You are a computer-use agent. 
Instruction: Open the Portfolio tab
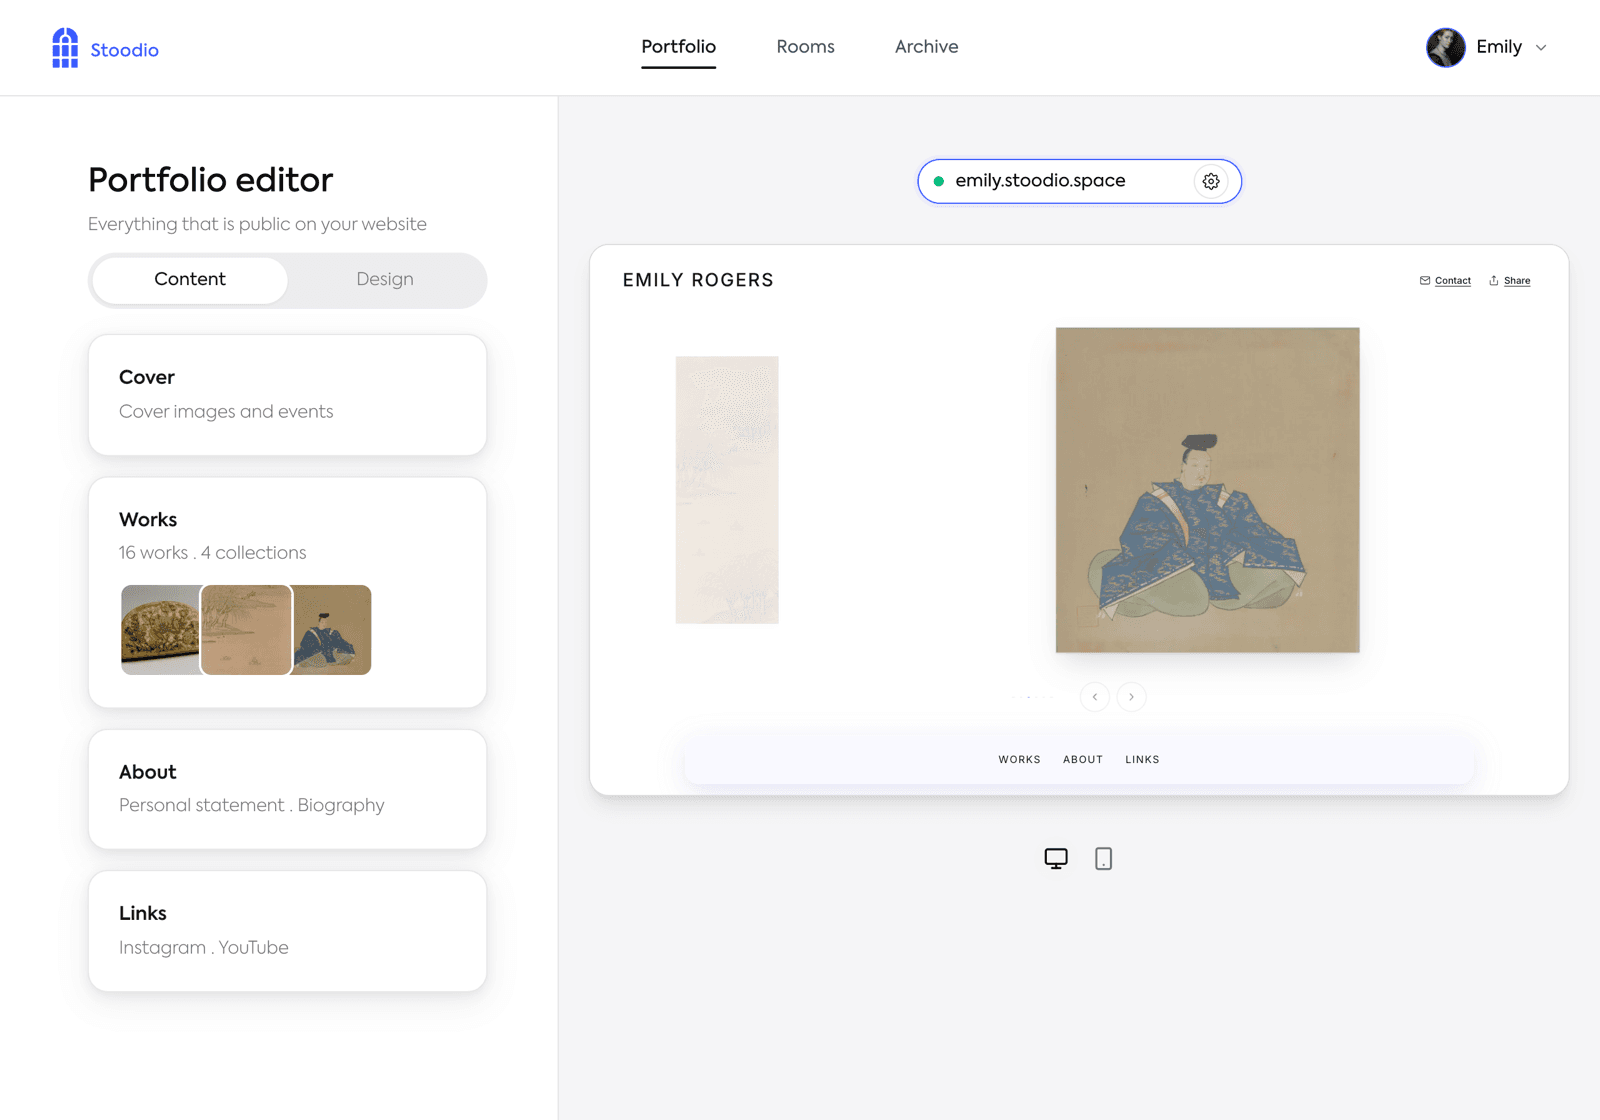point(678,47)
